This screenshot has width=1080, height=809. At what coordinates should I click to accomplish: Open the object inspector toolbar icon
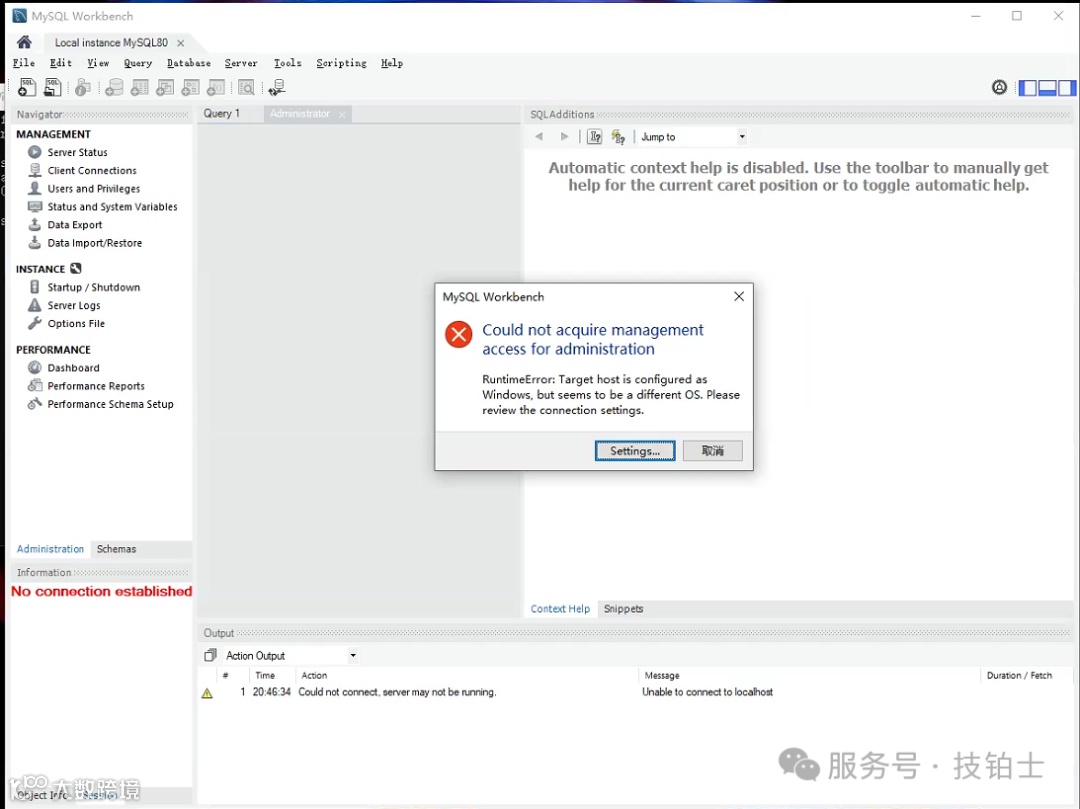click(83, 87)
